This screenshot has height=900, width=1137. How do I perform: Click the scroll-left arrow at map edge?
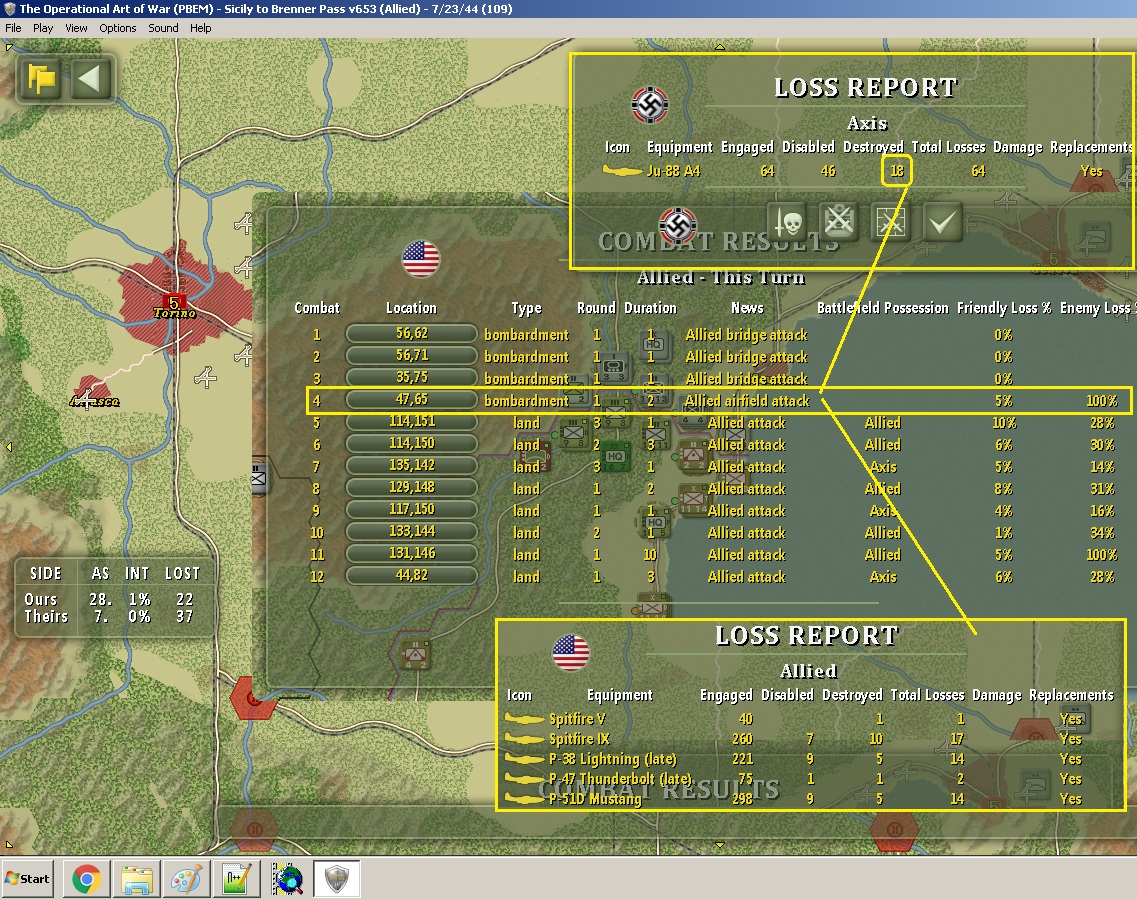click(9, 447)
